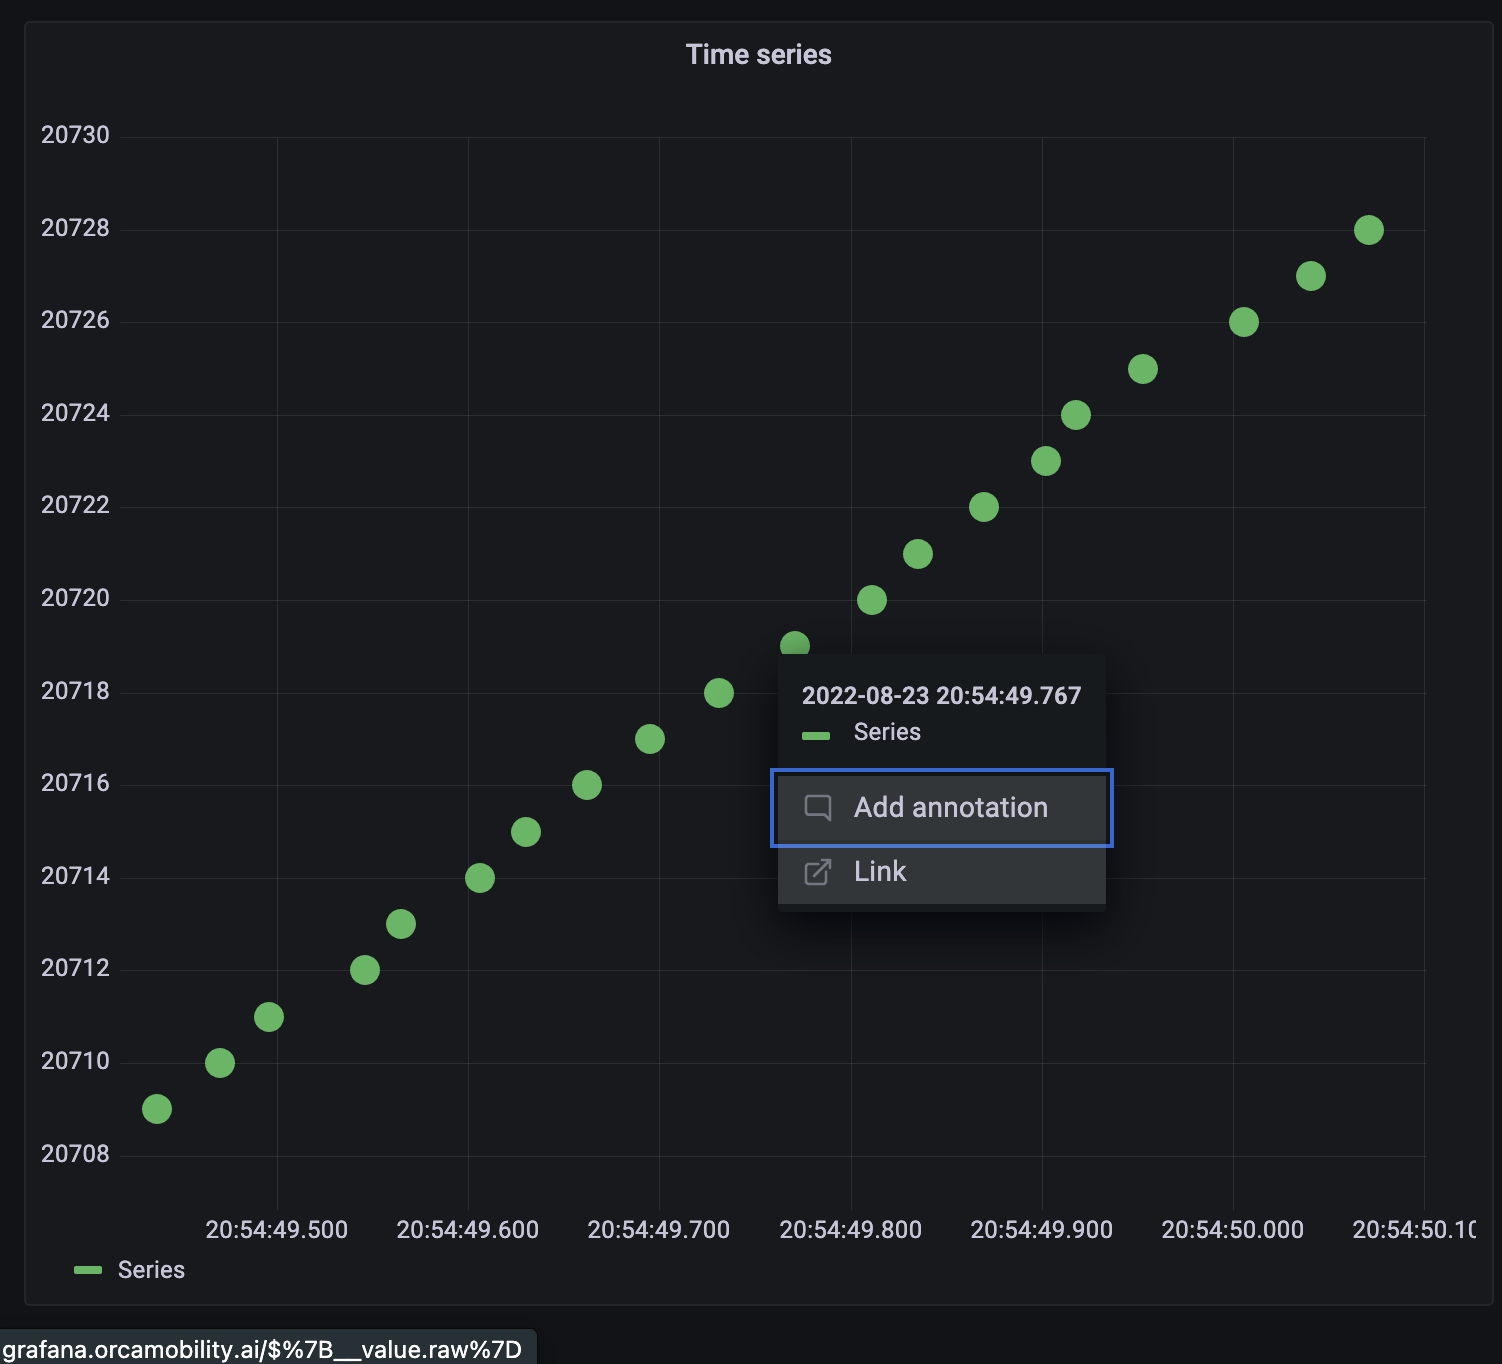The height and width of the screenshot is (1364, 1502).
Task: Select the highest data point at value 20728
Action: point(1368,230)
